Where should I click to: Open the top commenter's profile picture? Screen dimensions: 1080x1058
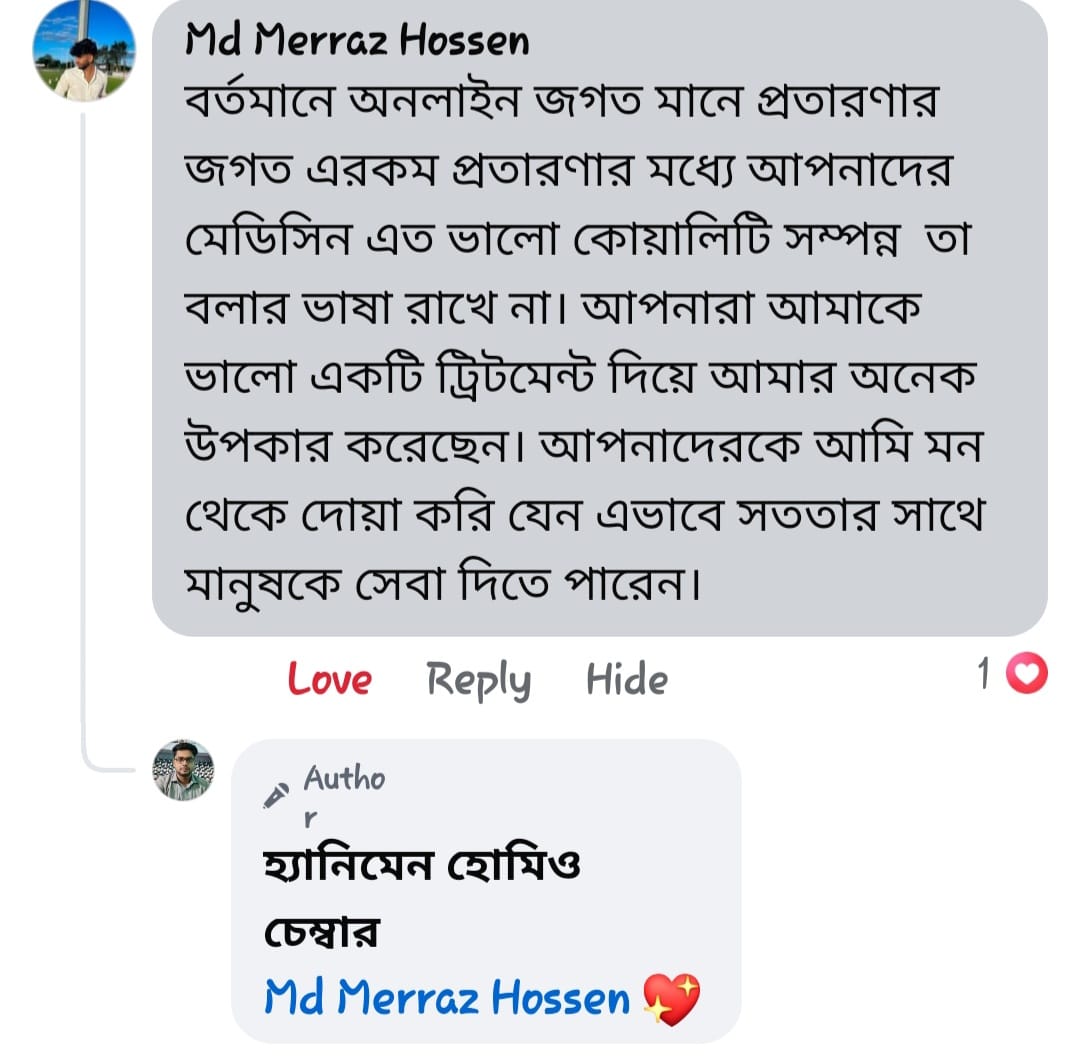[x=83, y=50]
